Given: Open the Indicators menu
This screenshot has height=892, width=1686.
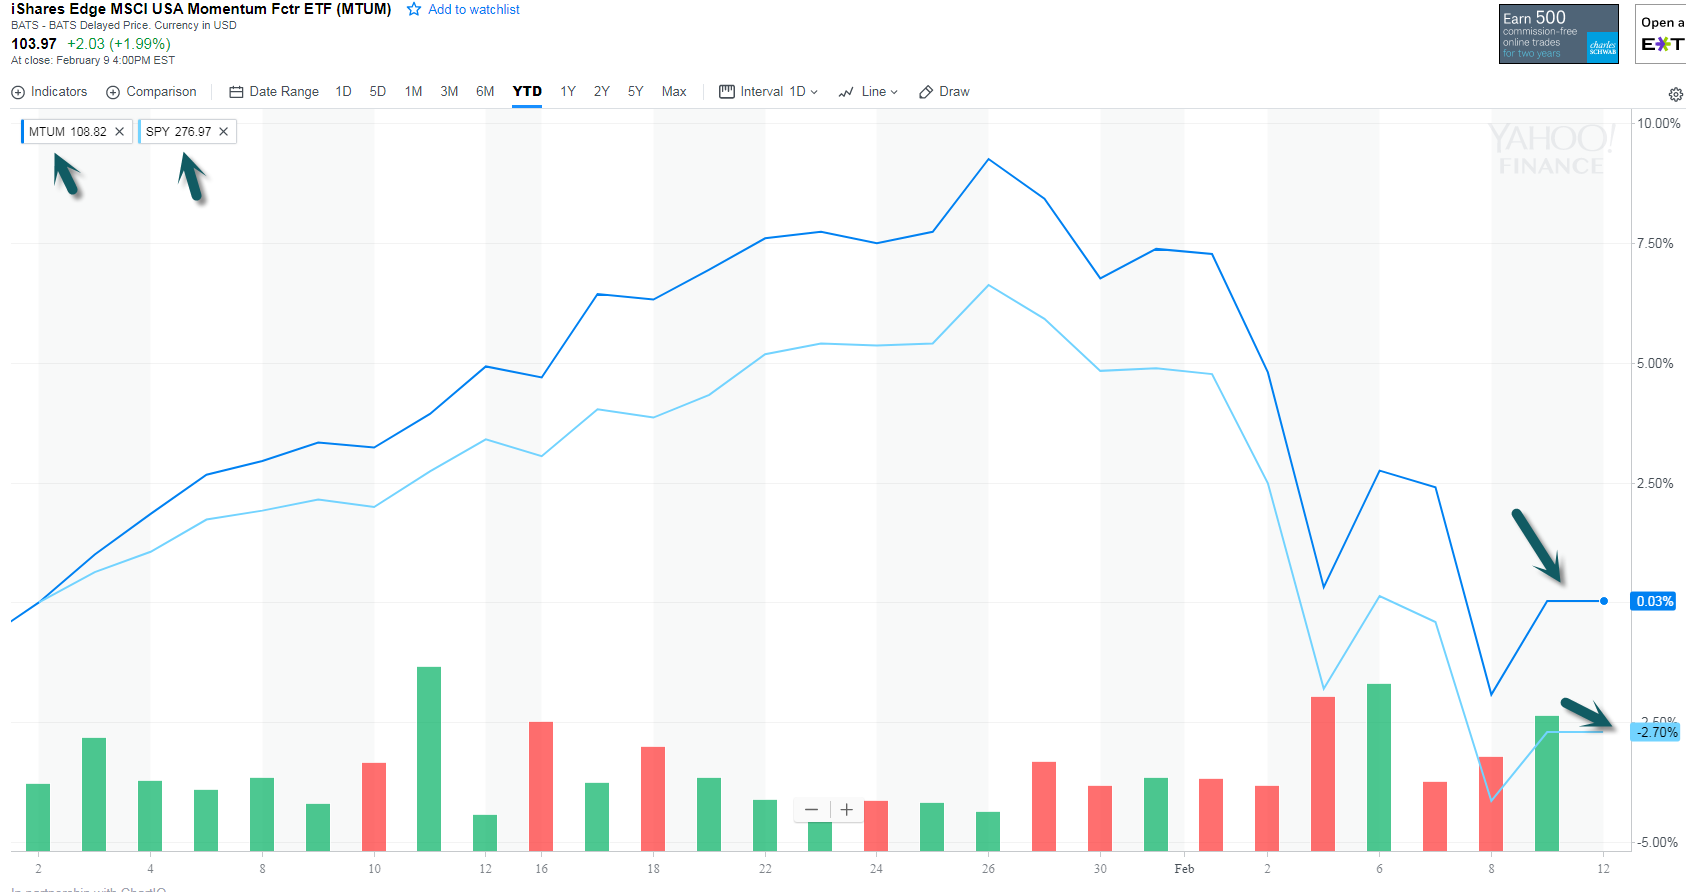Looking at the screenshot, I should tap(49, 92).
